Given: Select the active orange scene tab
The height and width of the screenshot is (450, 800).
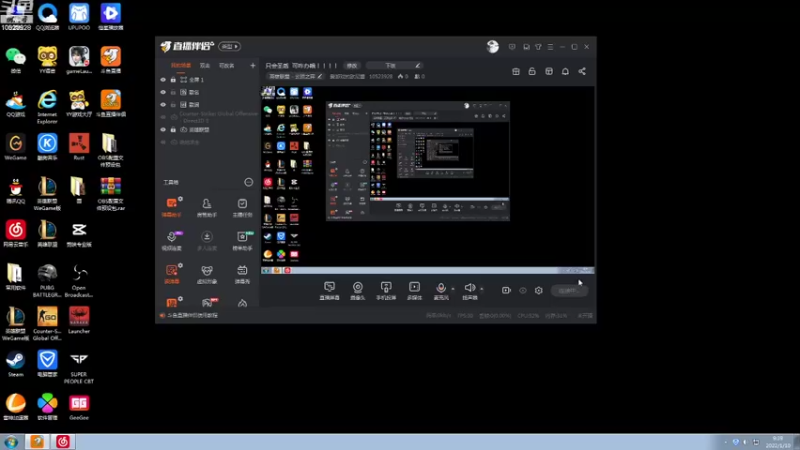Looking at the screenshot, I should 181,65.
